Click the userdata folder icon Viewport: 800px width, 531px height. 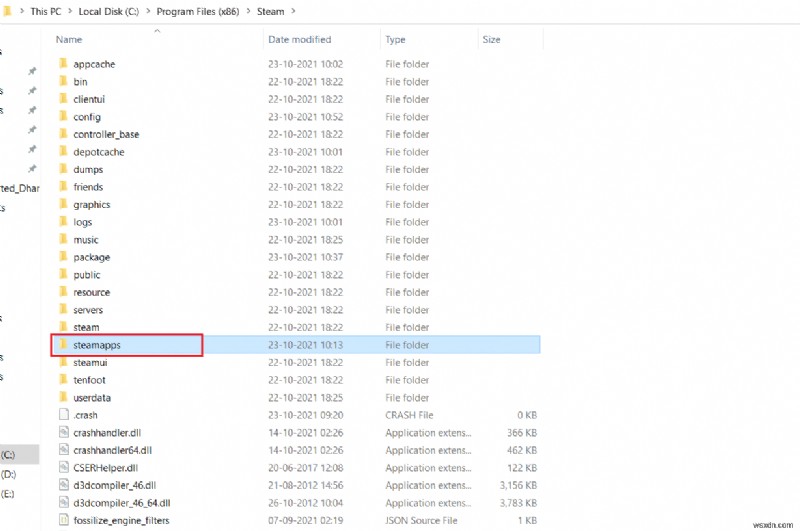[63, 397]
